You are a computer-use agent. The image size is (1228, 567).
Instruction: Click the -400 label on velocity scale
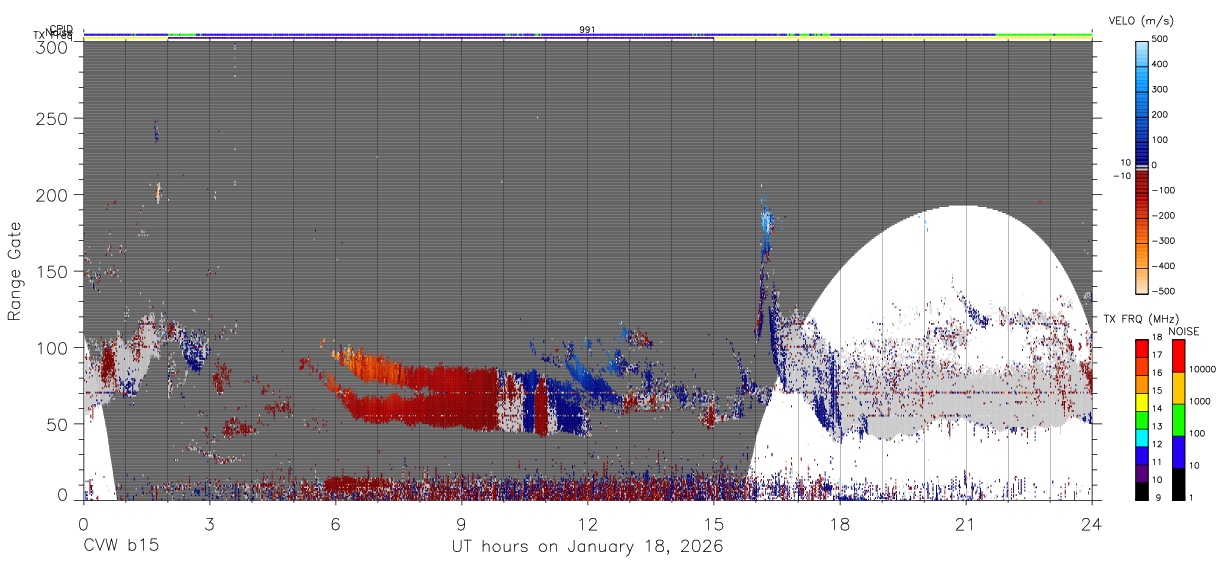click(1164, 266)
